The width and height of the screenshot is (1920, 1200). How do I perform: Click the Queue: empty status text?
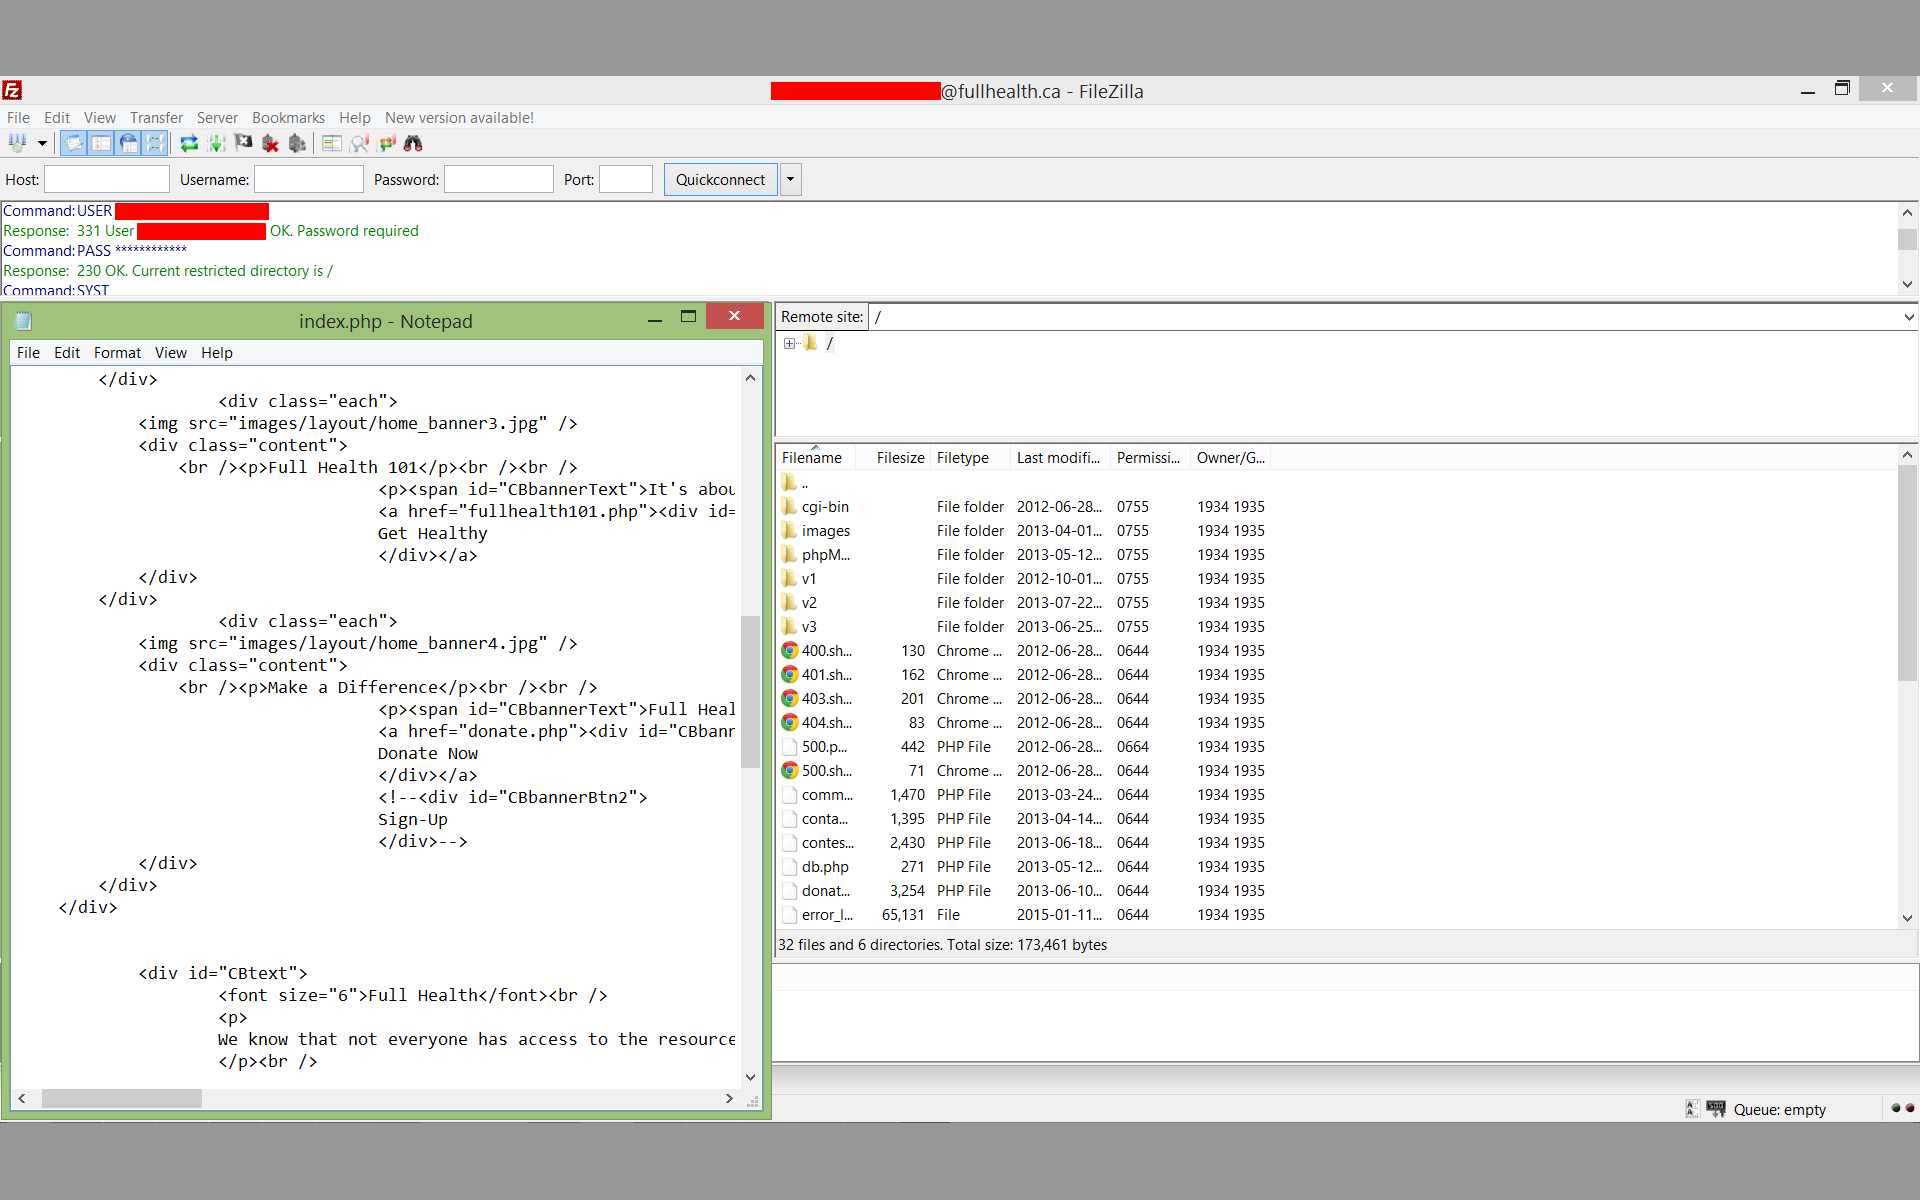[x=1779, y=1109]
